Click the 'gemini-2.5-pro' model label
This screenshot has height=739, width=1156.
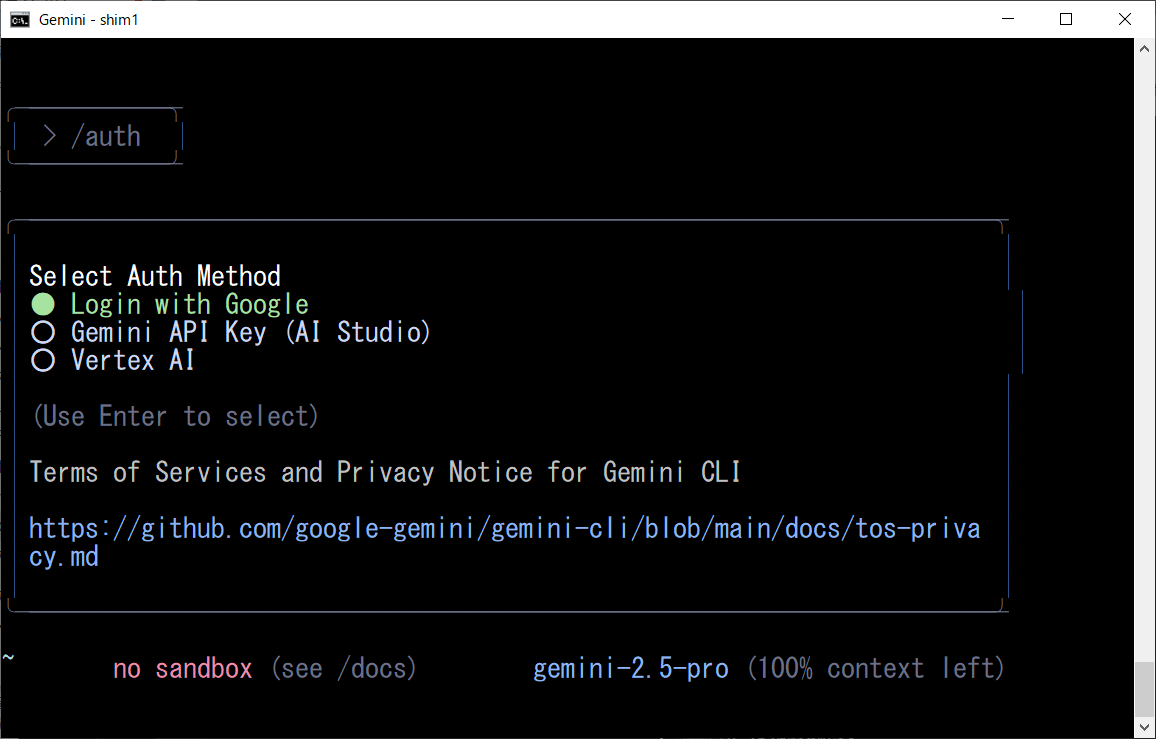(x=630, y=668)
